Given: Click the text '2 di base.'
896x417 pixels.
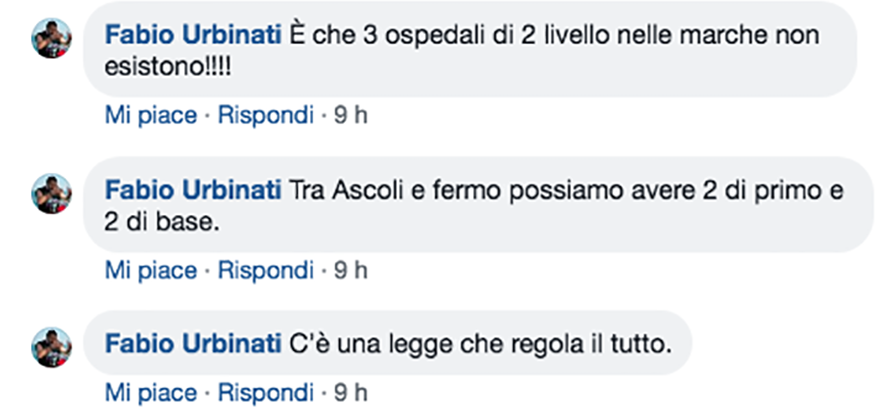Looking at the screenshot, I should 162,222.
